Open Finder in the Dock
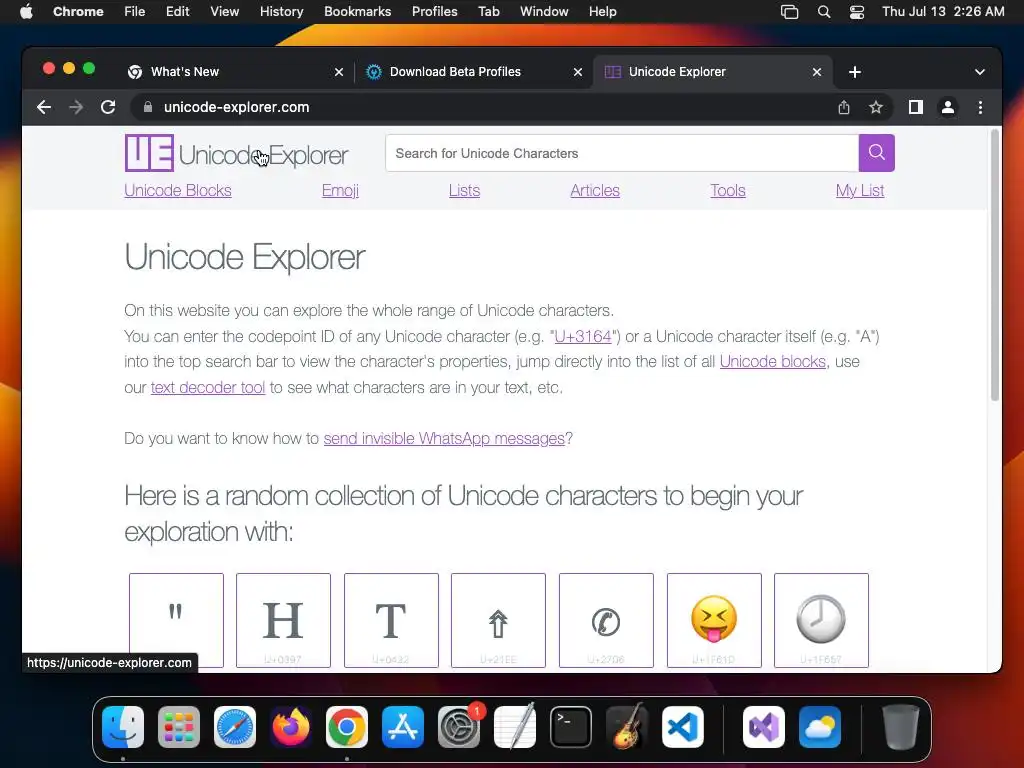The width and height of the screenshot is (1024, 768). (x=123, y=727)
